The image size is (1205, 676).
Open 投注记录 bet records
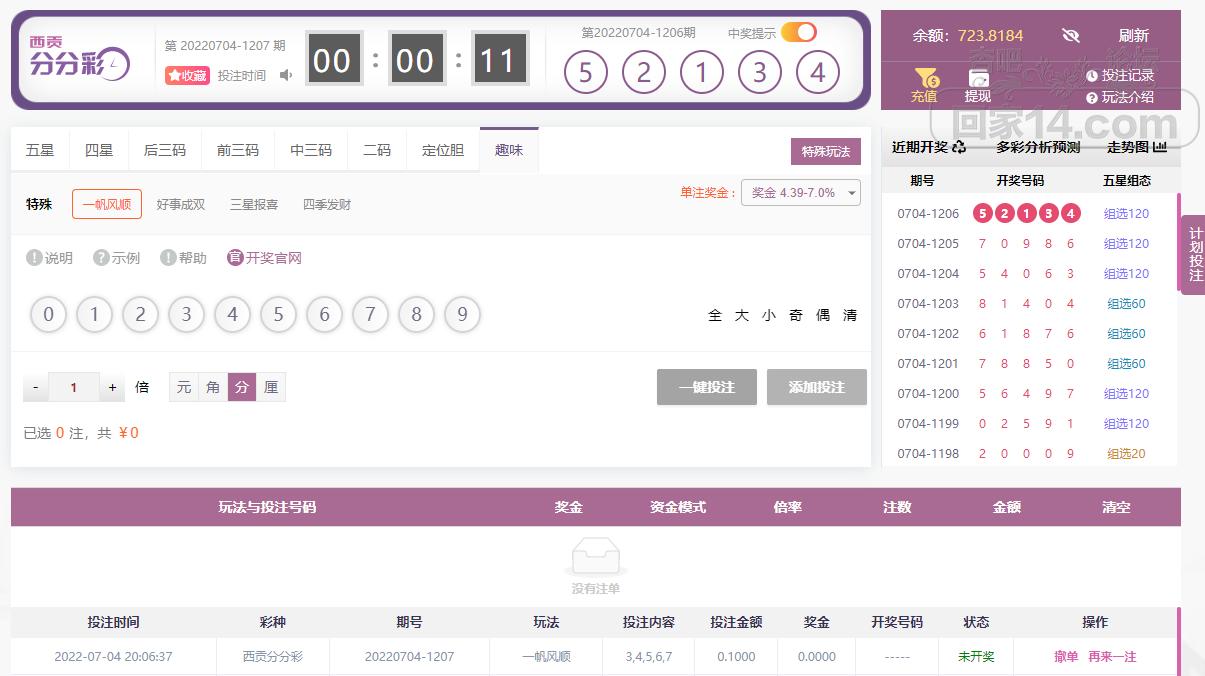[x=1120, y=75]
